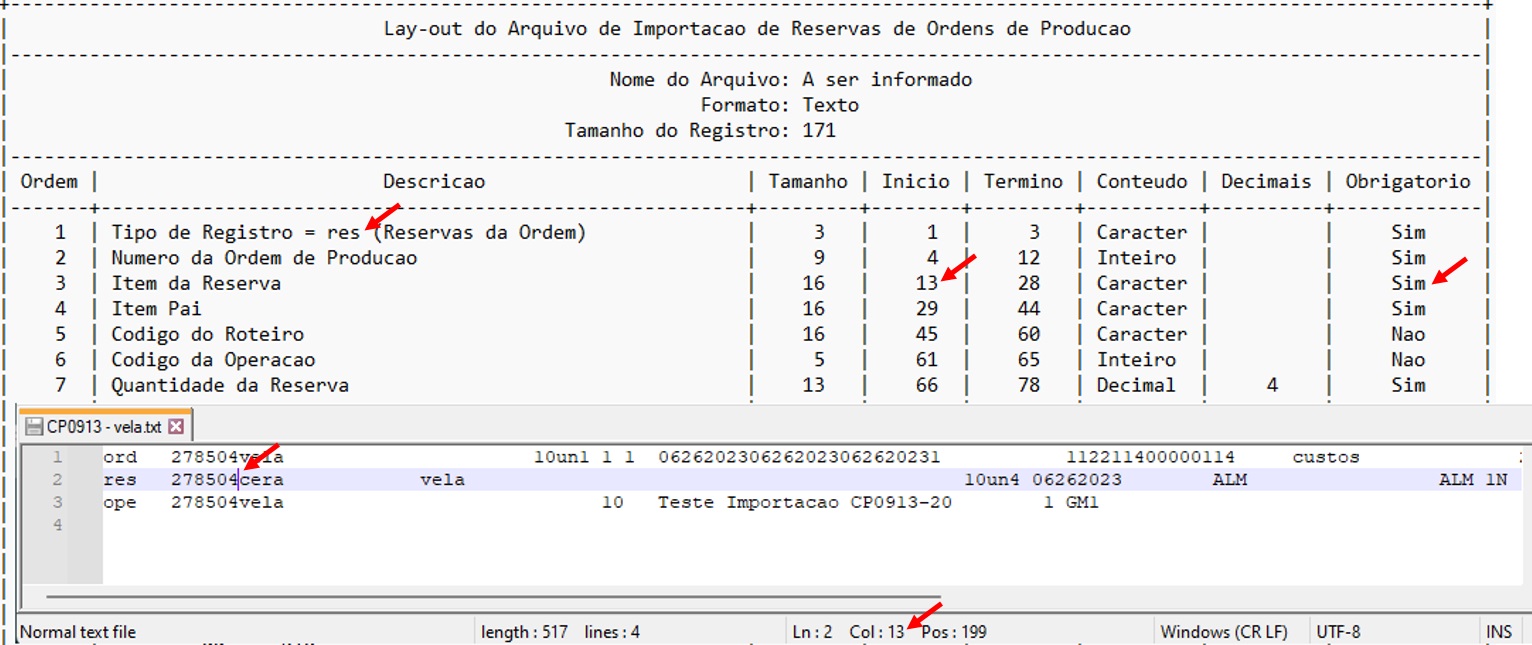Click 'Numero da Ordem de Producao' row
The width and height of the screenshot is (1532, 645).
coord(264,258)
